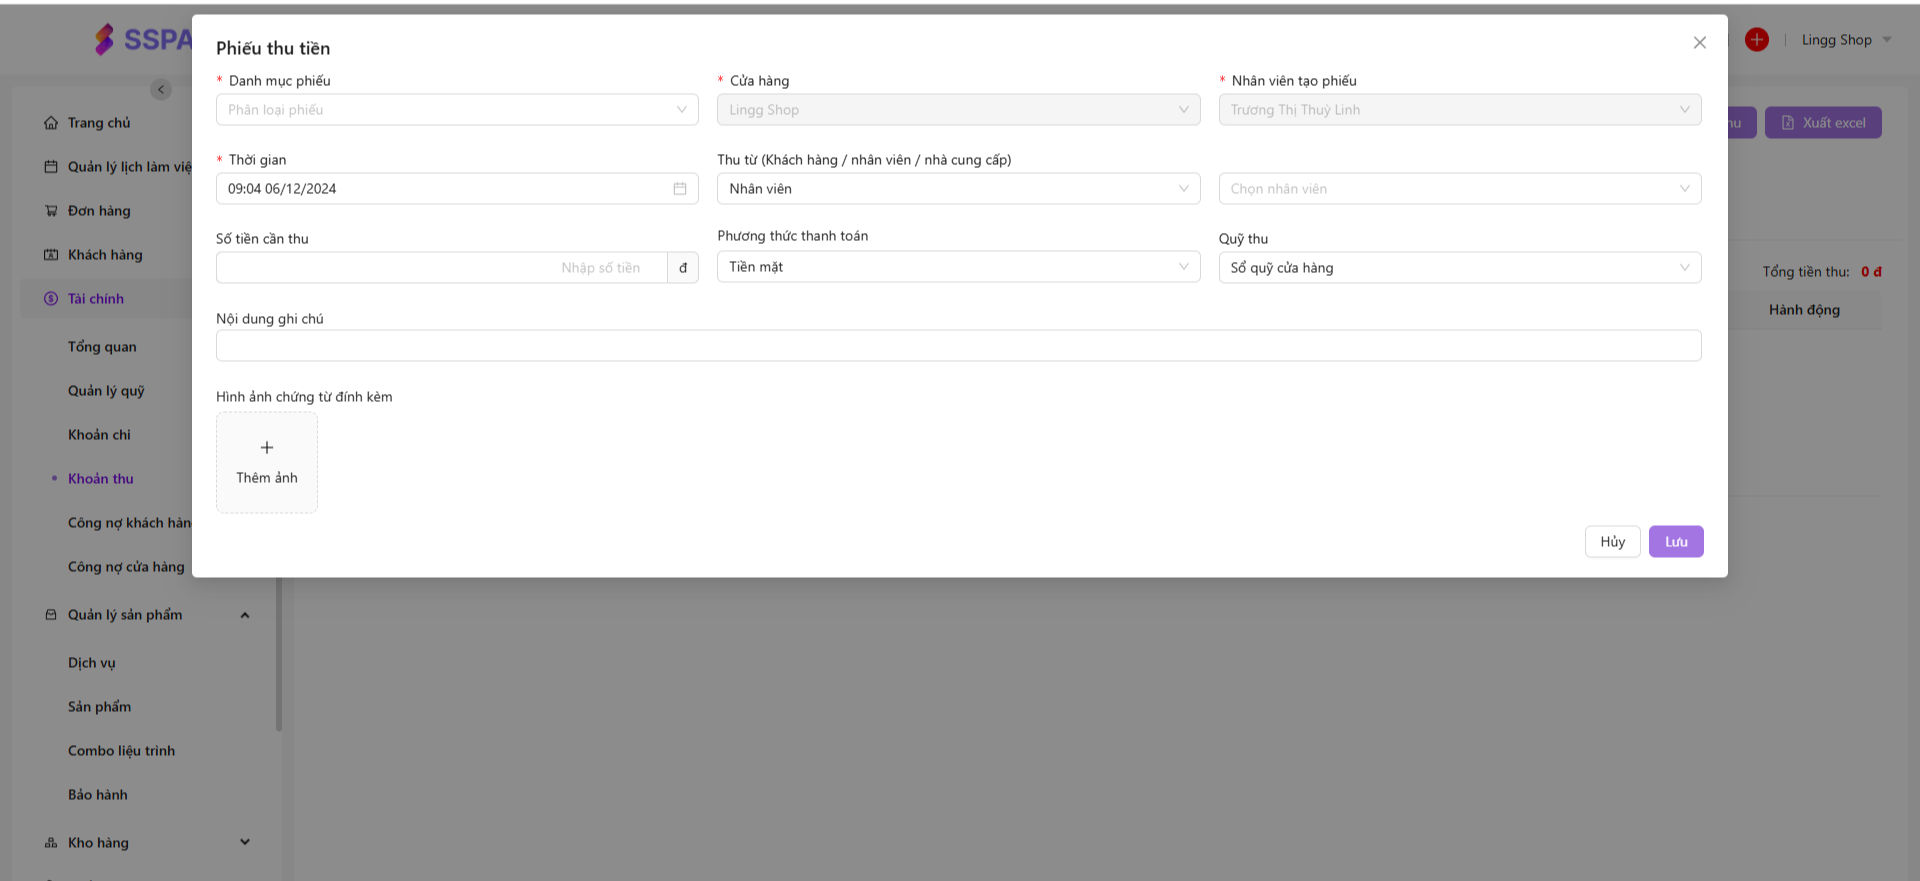Image resolution: width=1920 pixels, height=881 pixels.
Task: Select Khoản thu submenu item
Action: click(x=101, y=479)
